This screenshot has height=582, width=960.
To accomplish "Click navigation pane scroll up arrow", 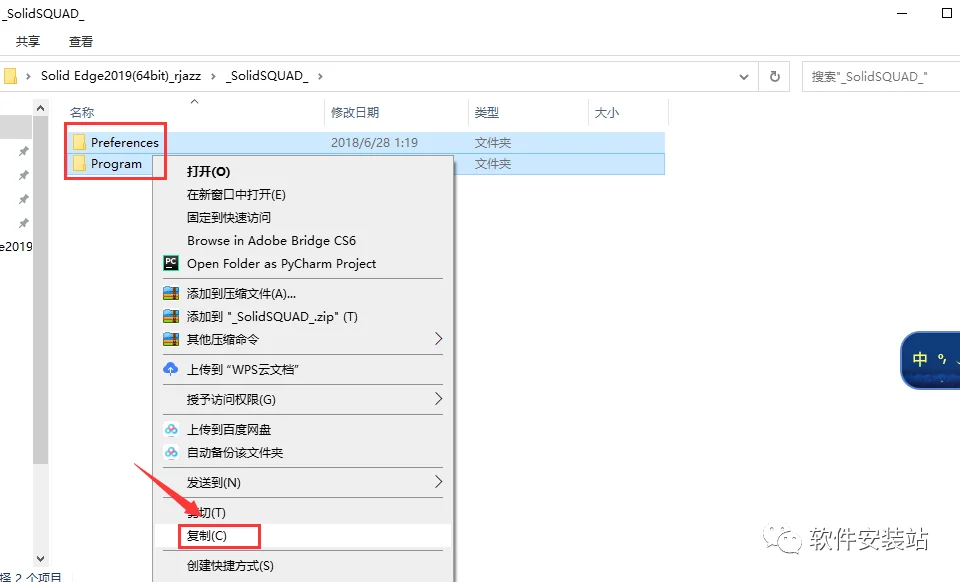I will point(40,108).
